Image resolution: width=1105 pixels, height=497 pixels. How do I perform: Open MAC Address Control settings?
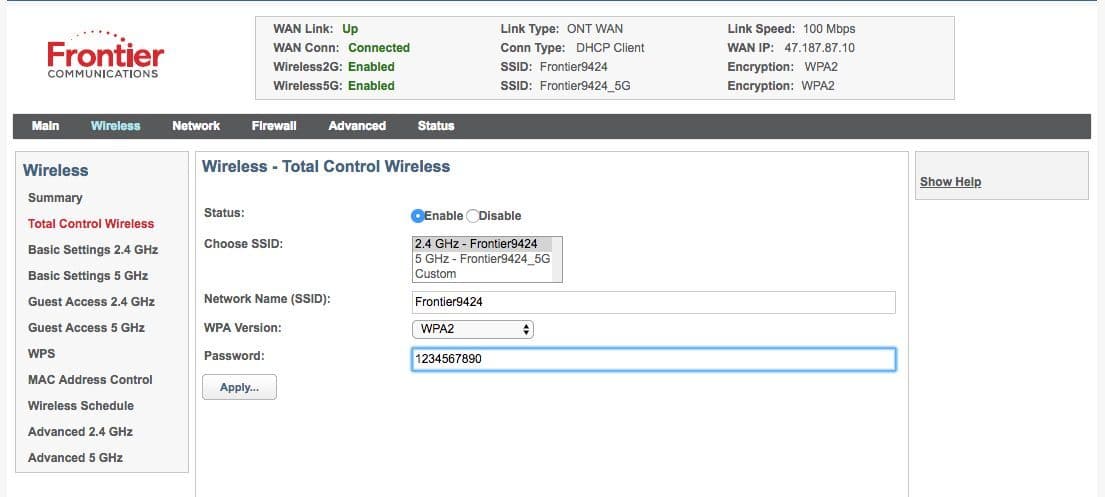90,380
